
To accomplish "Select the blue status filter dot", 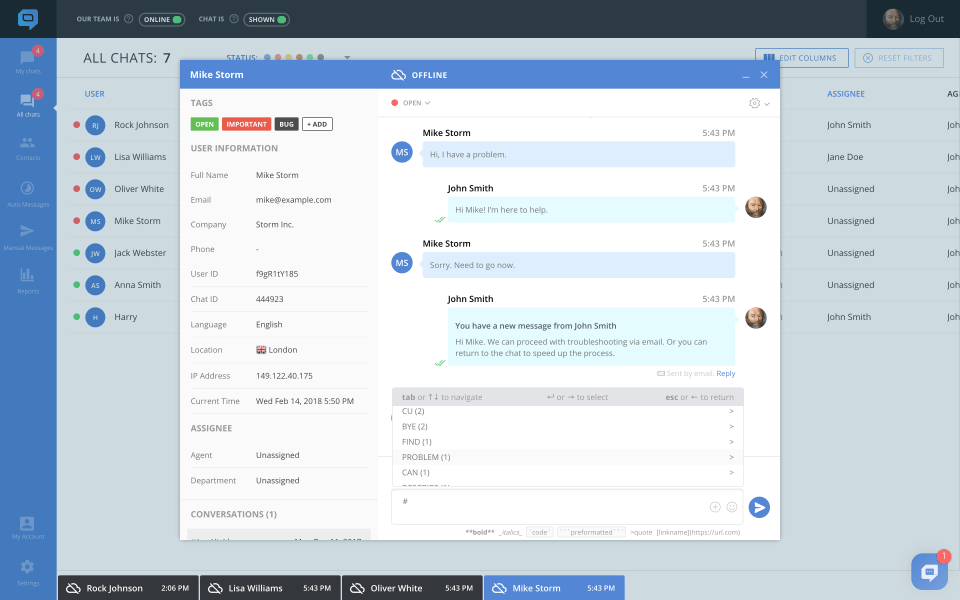I will click(267, 58).
